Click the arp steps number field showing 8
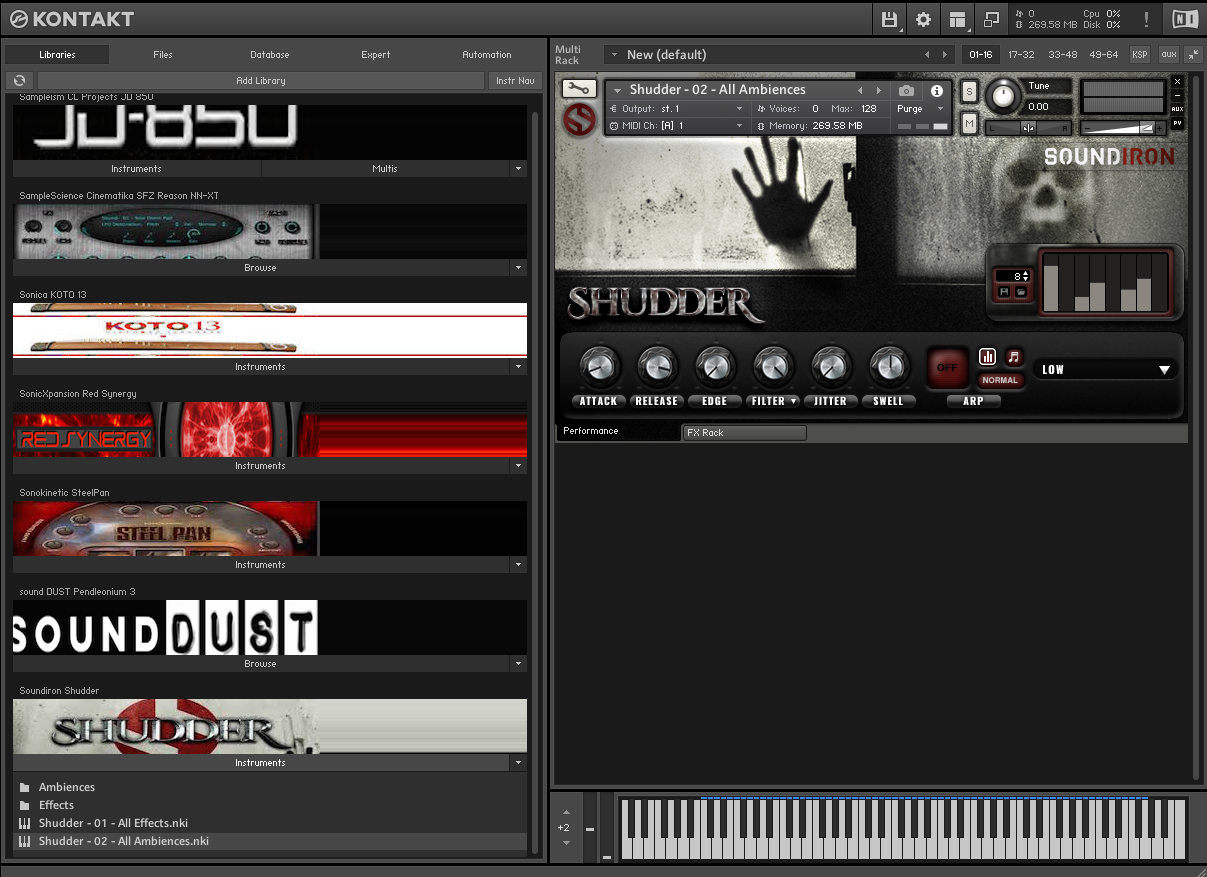The width and height of the screenshot is (1207, 877). pyautogui.click(x=1011, y=276)
